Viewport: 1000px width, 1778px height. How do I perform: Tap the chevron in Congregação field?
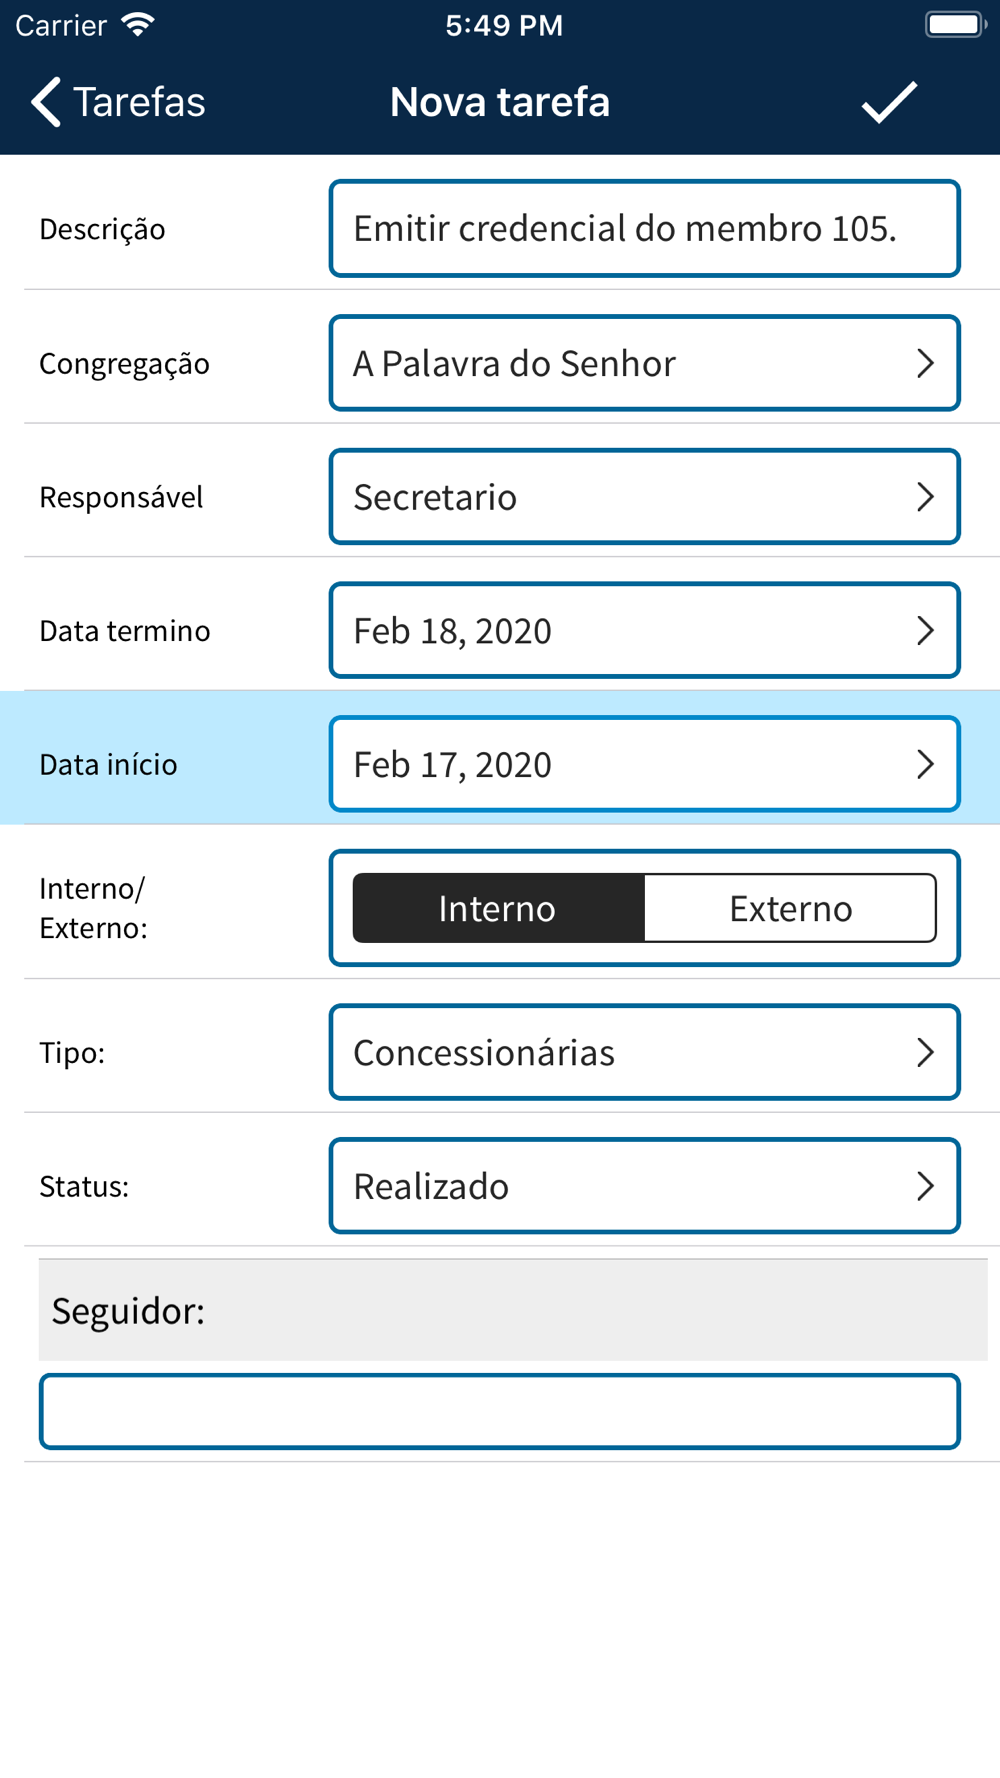925,363
